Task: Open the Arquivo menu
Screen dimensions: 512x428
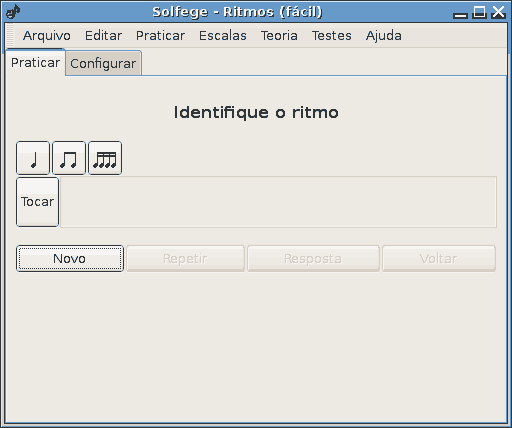Action: click(x=47, y=35)
